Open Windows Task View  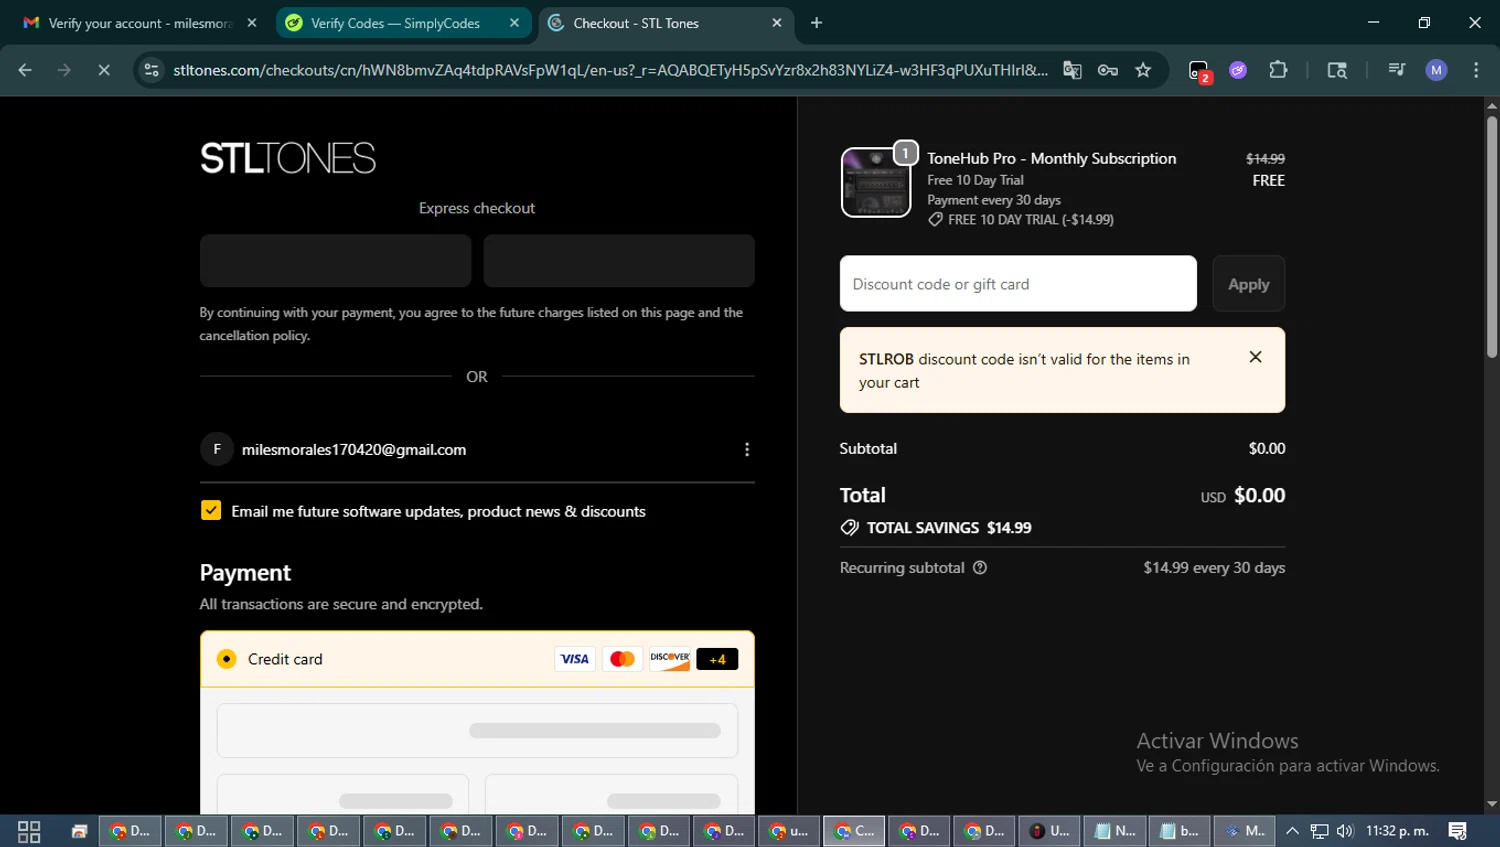coord(29,831)
